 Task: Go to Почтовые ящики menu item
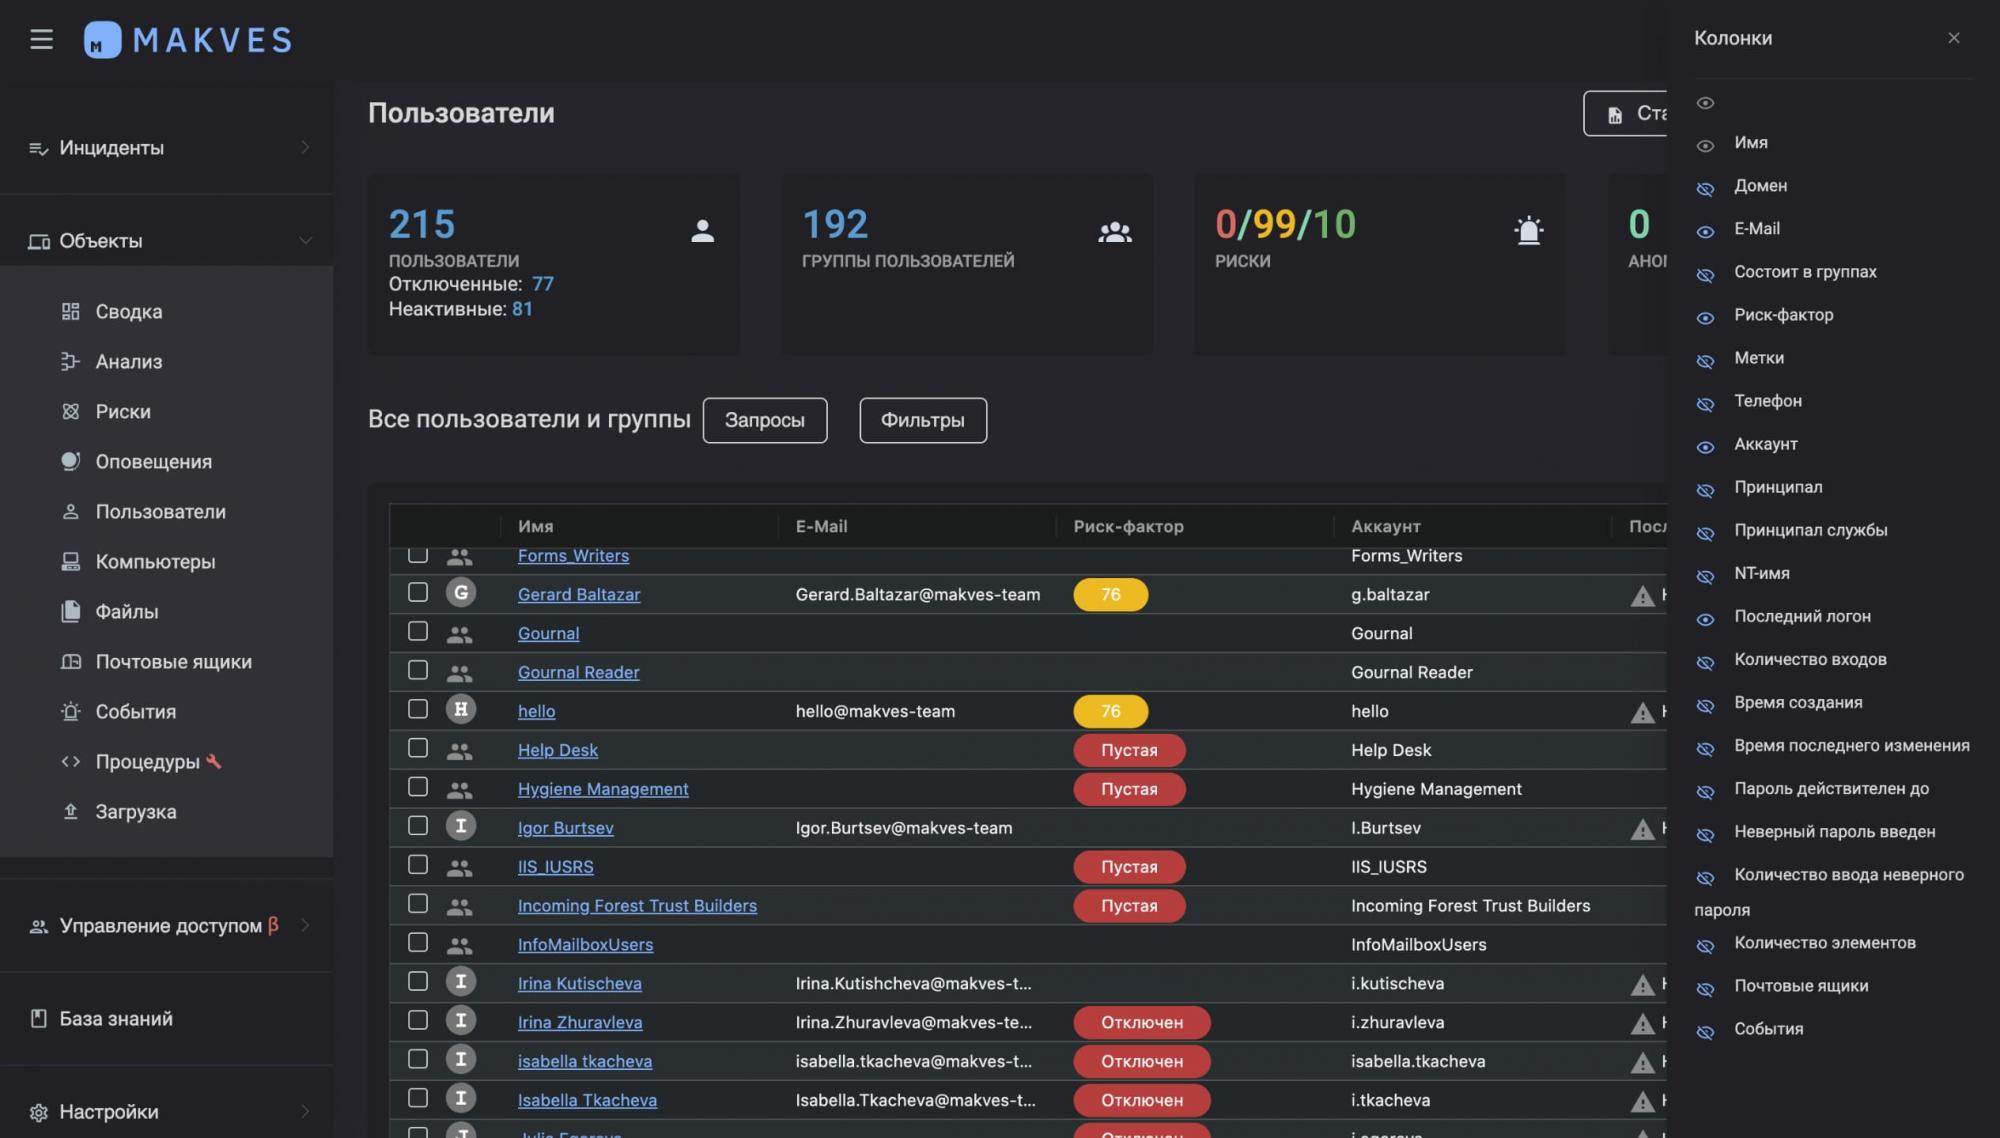pyautogui.click(x=173, y=662)
